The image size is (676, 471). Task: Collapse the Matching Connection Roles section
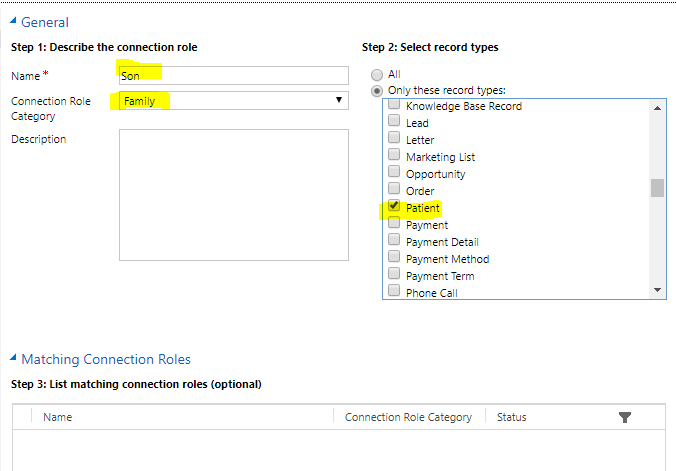13,357
